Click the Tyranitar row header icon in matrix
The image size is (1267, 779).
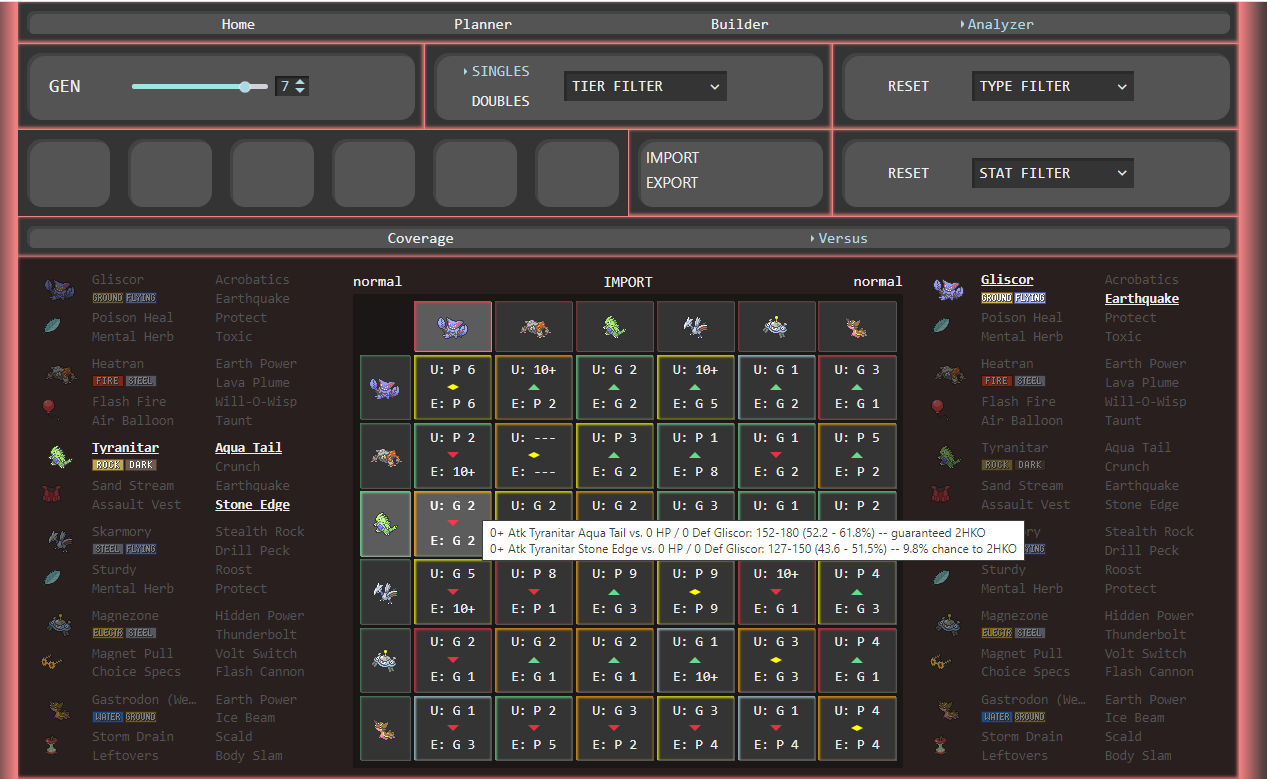coord(385,524)
